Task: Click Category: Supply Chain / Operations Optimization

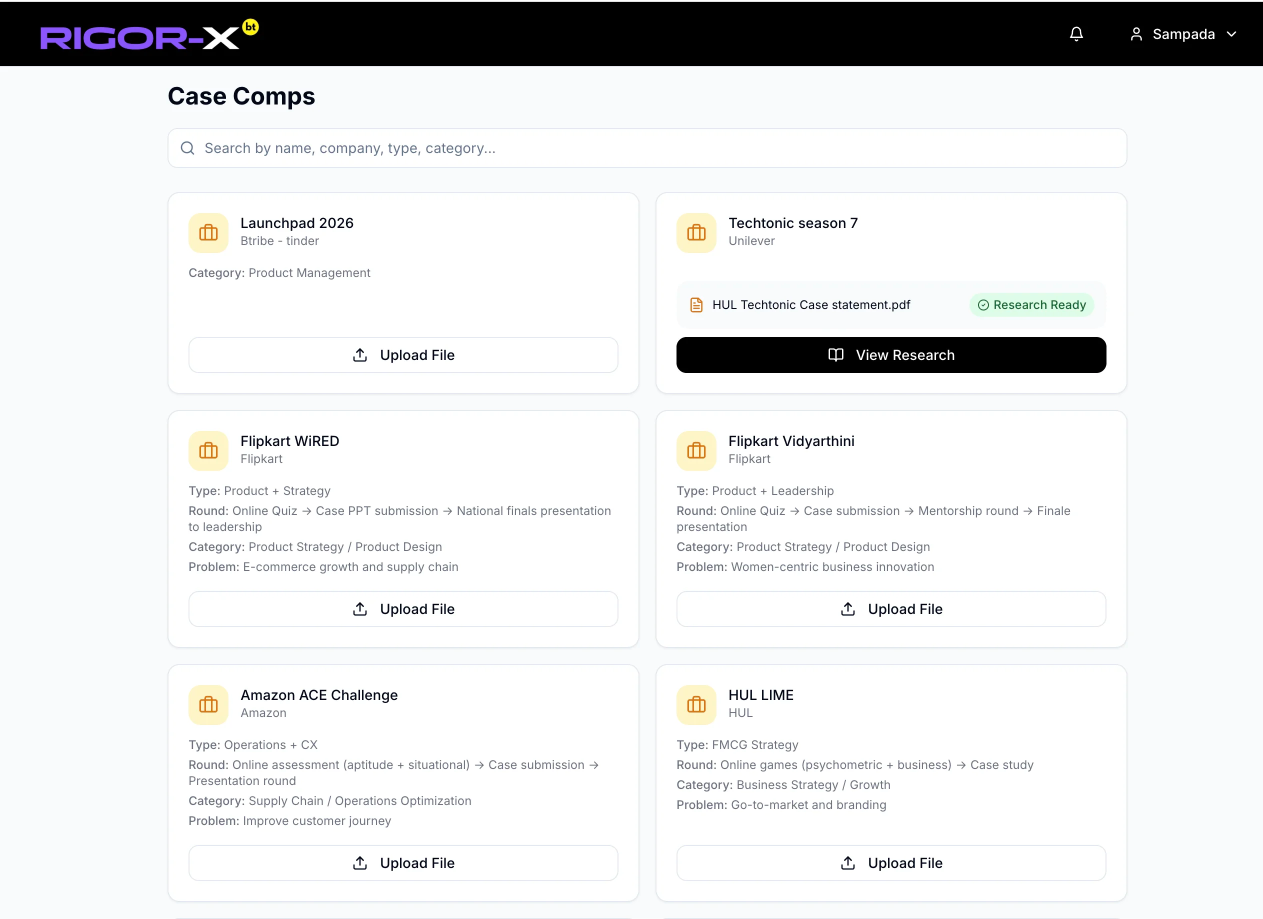Action: [x=330, y=801]
